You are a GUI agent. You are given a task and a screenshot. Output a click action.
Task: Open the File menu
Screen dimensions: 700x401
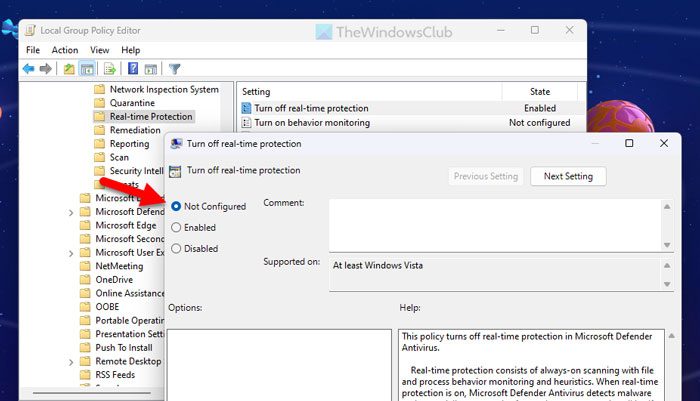[x=33, y=50]
